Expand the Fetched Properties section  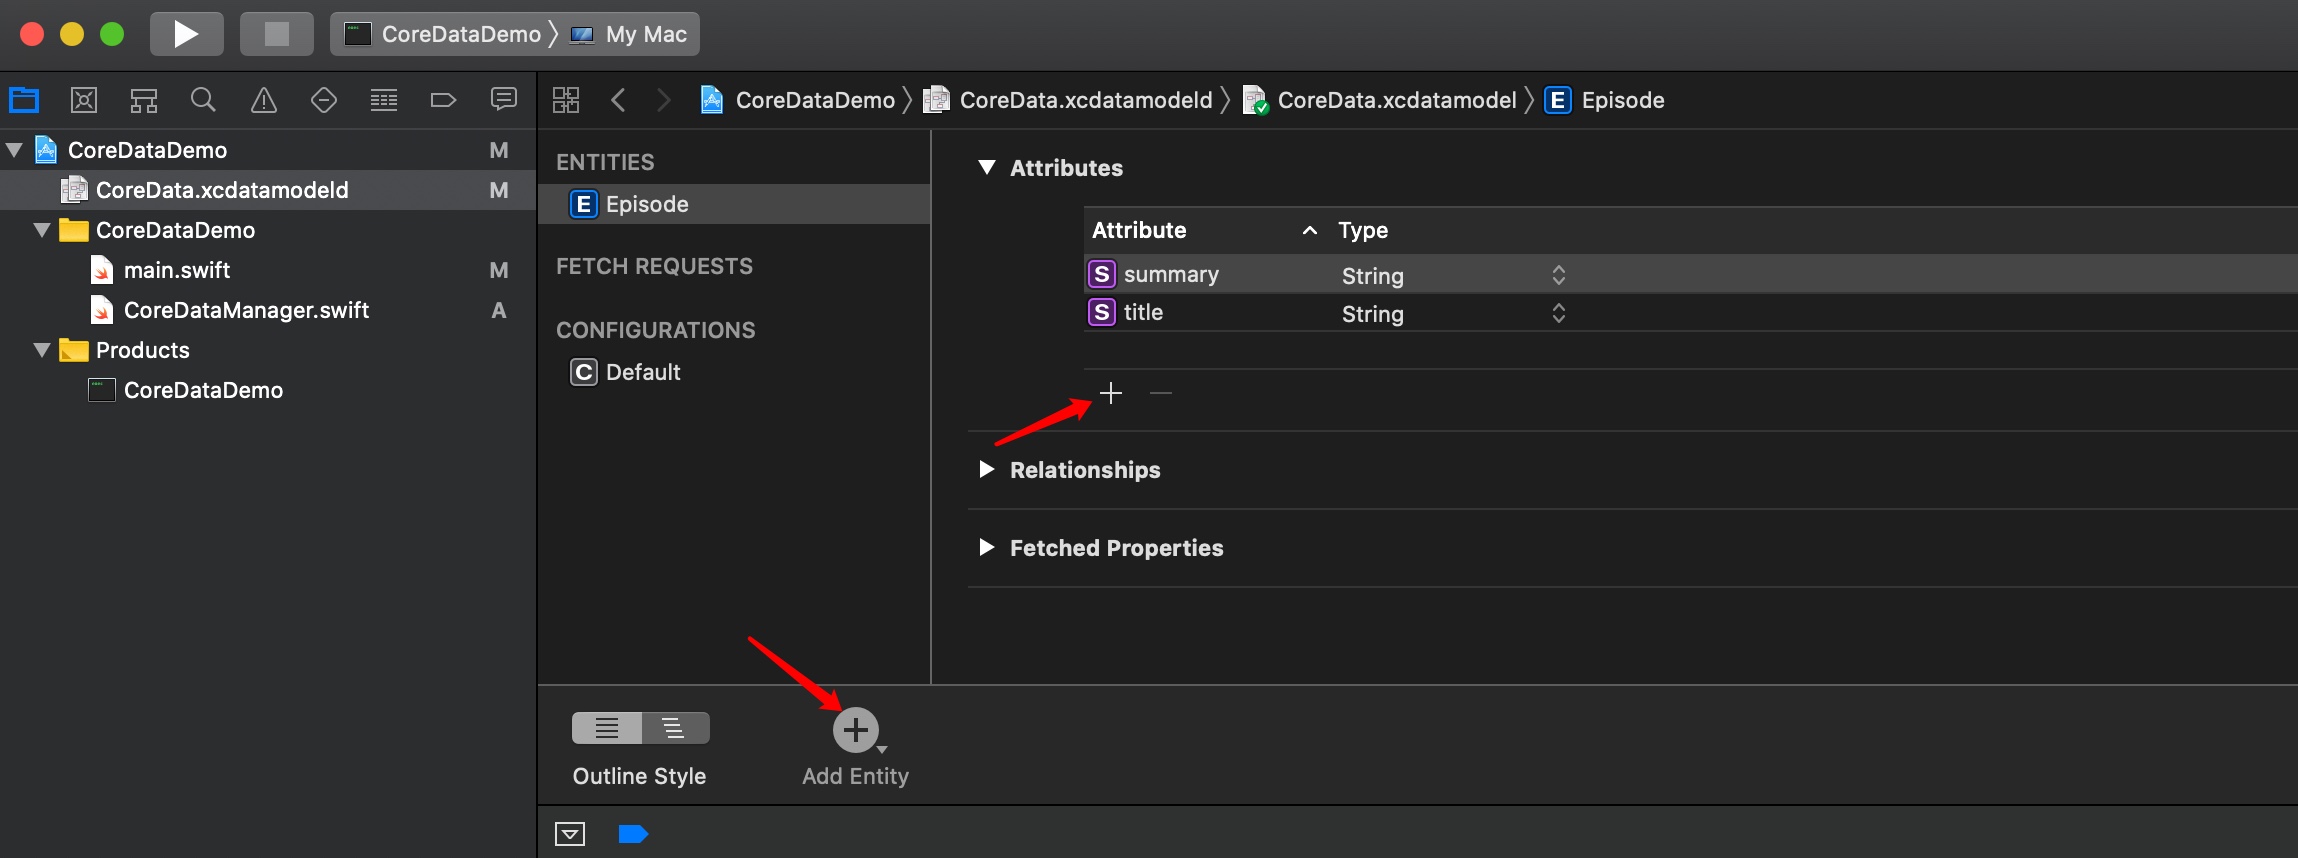pyautogui.click(x=987, y=547)
